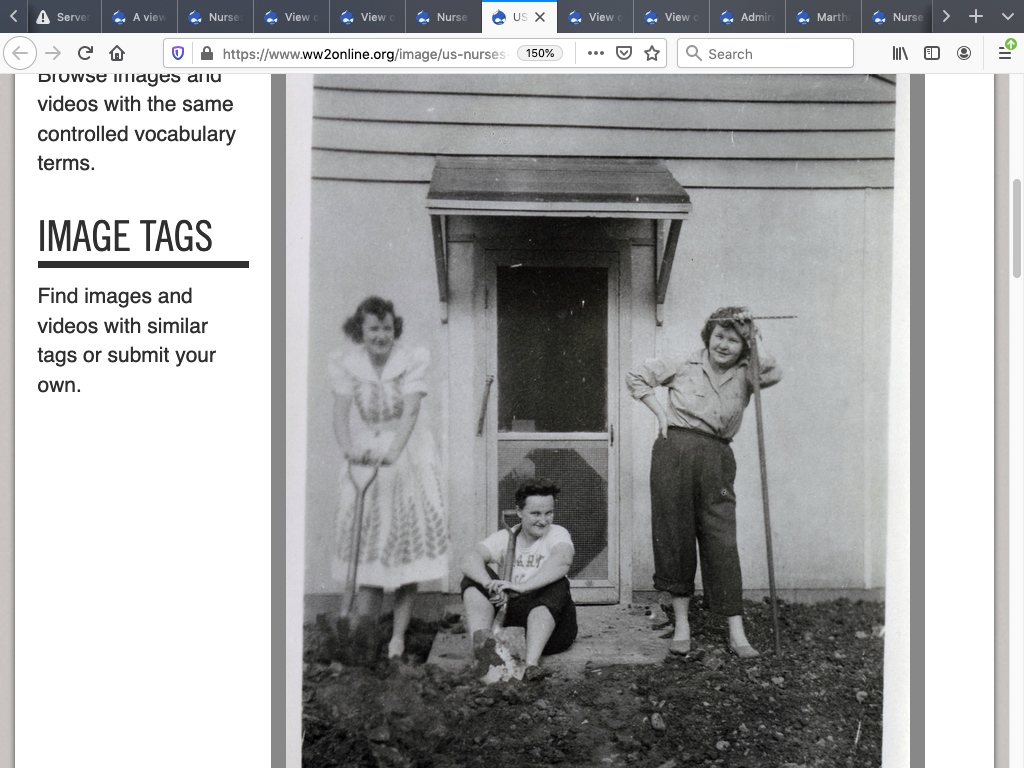Show site security padlock info

pyautogui.click(x=206, y=53)
